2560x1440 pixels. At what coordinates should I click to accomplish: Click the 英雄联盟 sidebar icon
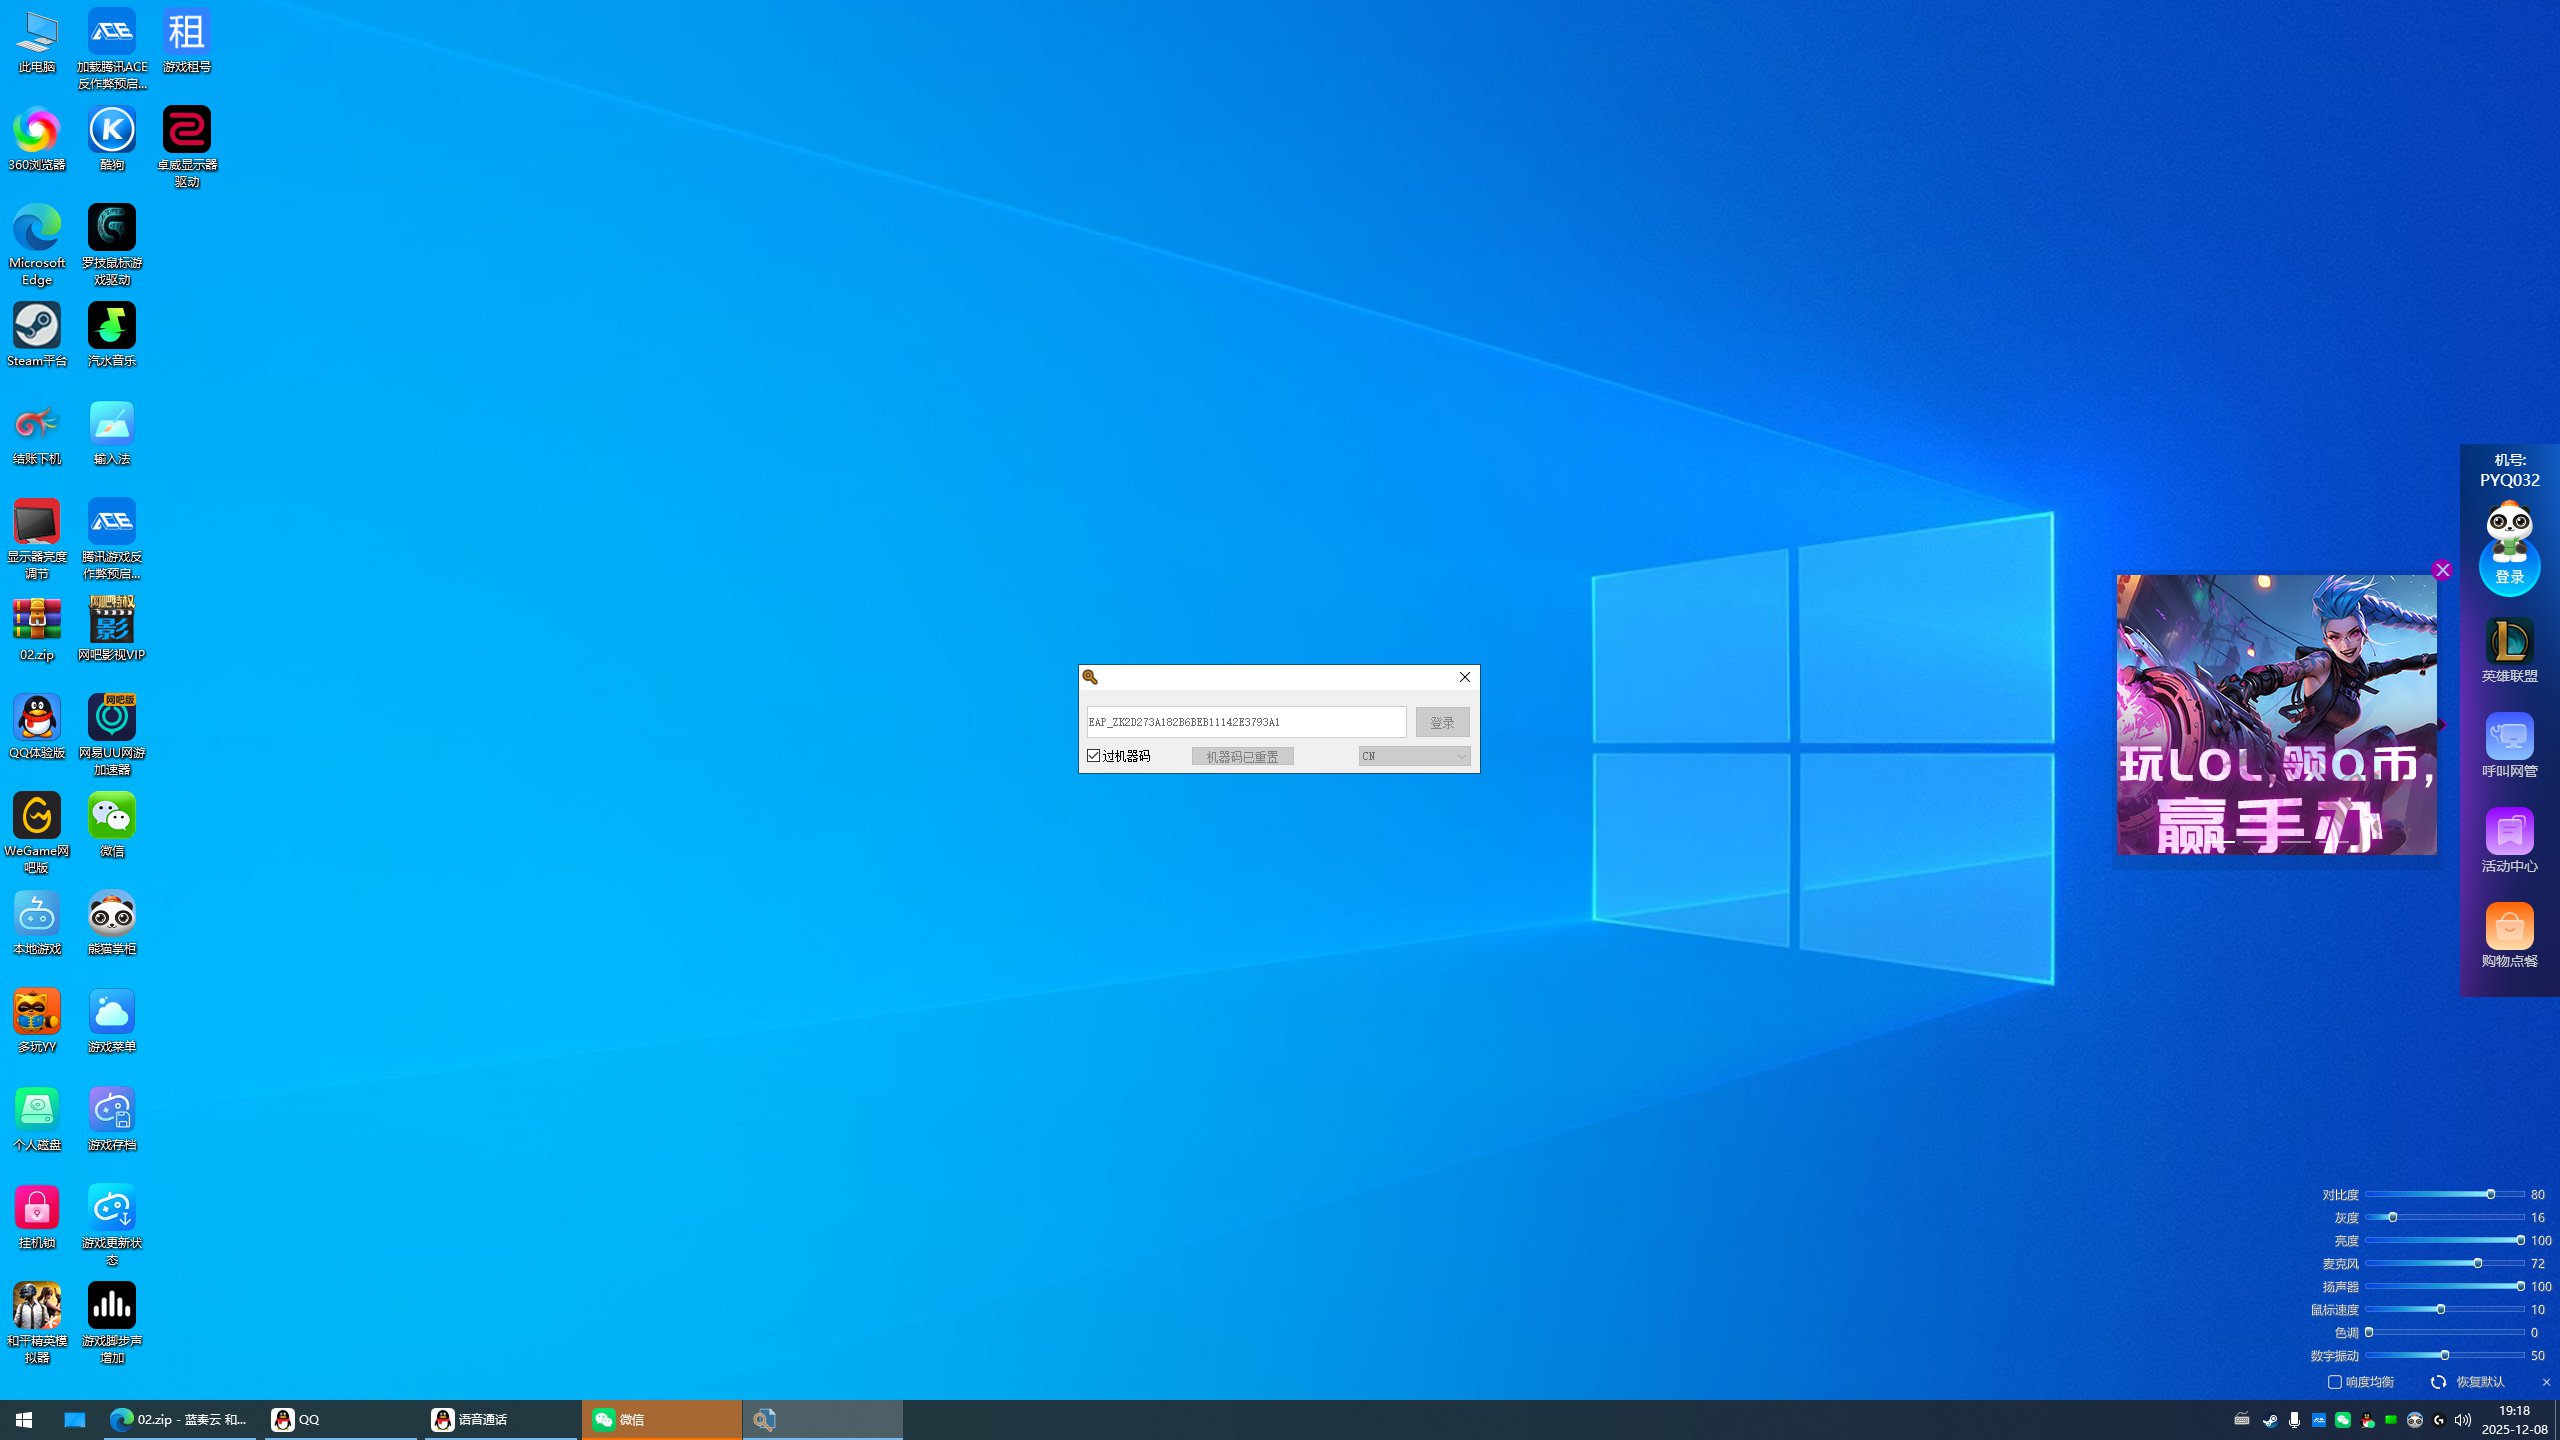pyautogui.click(x=2509, y=642)
